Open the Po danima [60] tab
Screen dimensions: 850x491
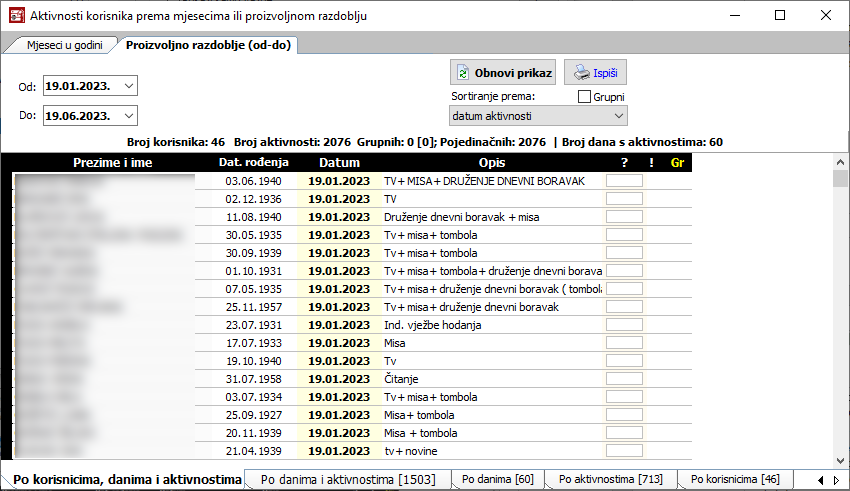(497, 480)
